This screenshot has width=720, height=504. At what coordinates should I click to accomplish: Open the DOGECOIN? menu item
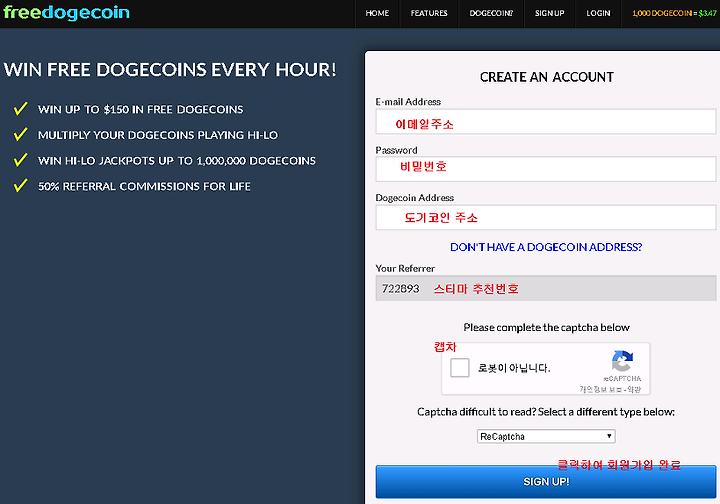491,13
